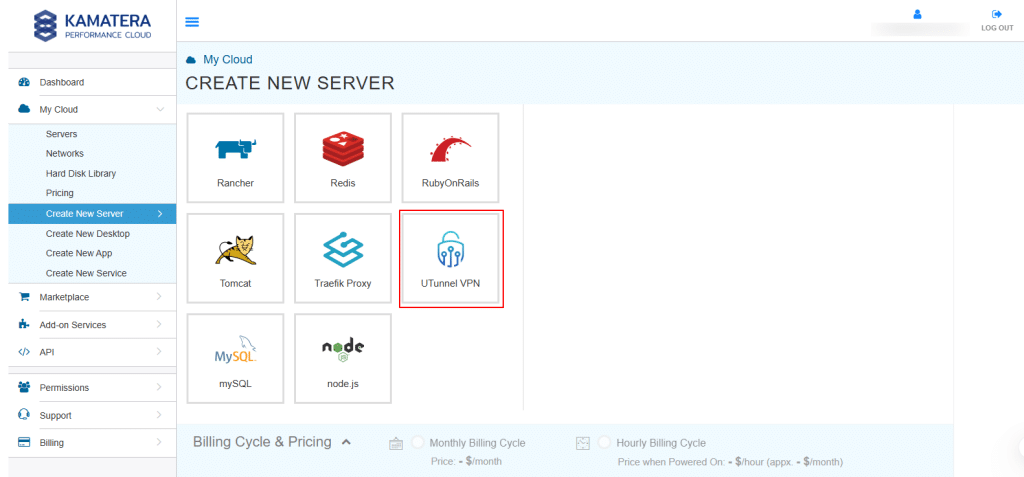
Task: Click 'Price when Powered On' text
Action: [x=730, y=462]
